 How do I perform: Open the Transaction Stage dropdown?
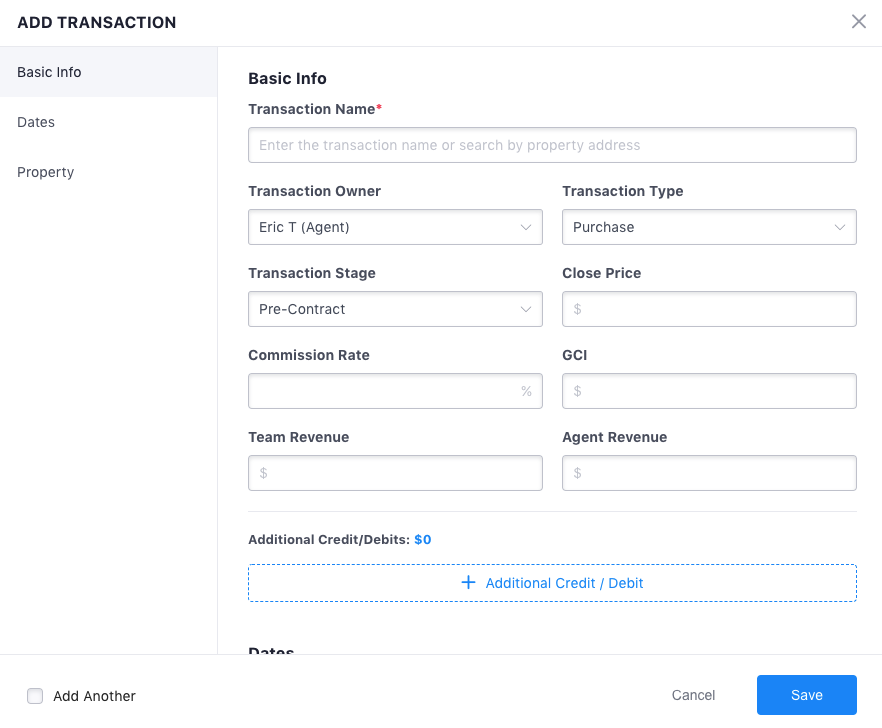[395, 309]
